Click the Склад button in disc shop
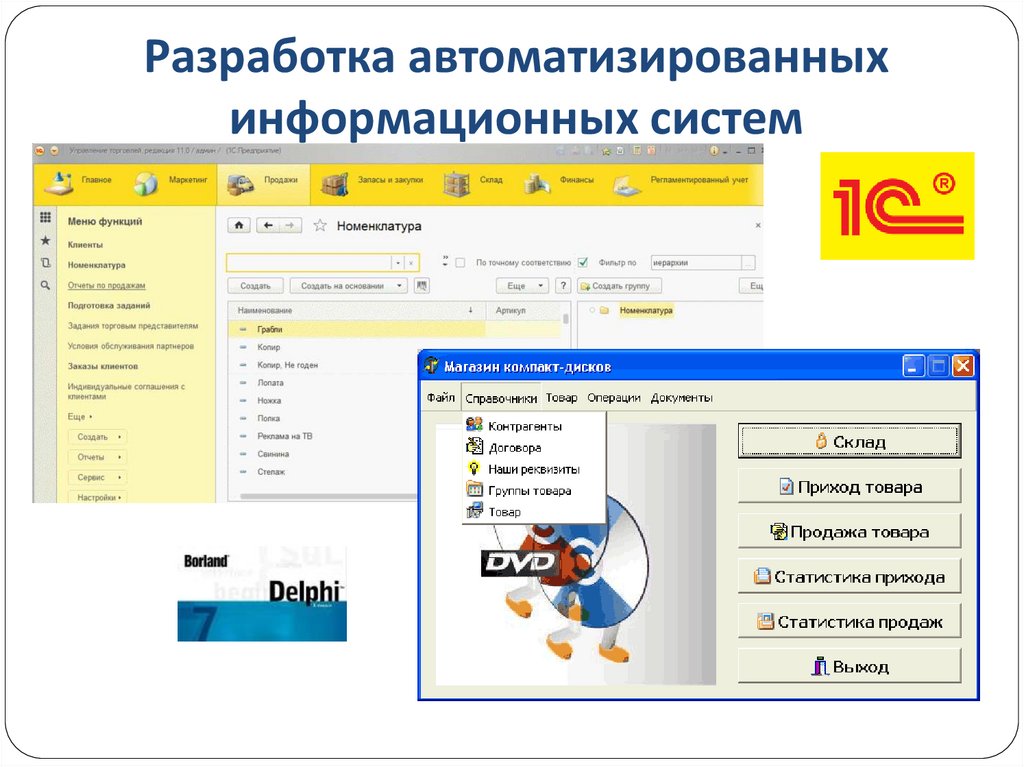Screen dimensions: 1024x767 coord(850,442)
